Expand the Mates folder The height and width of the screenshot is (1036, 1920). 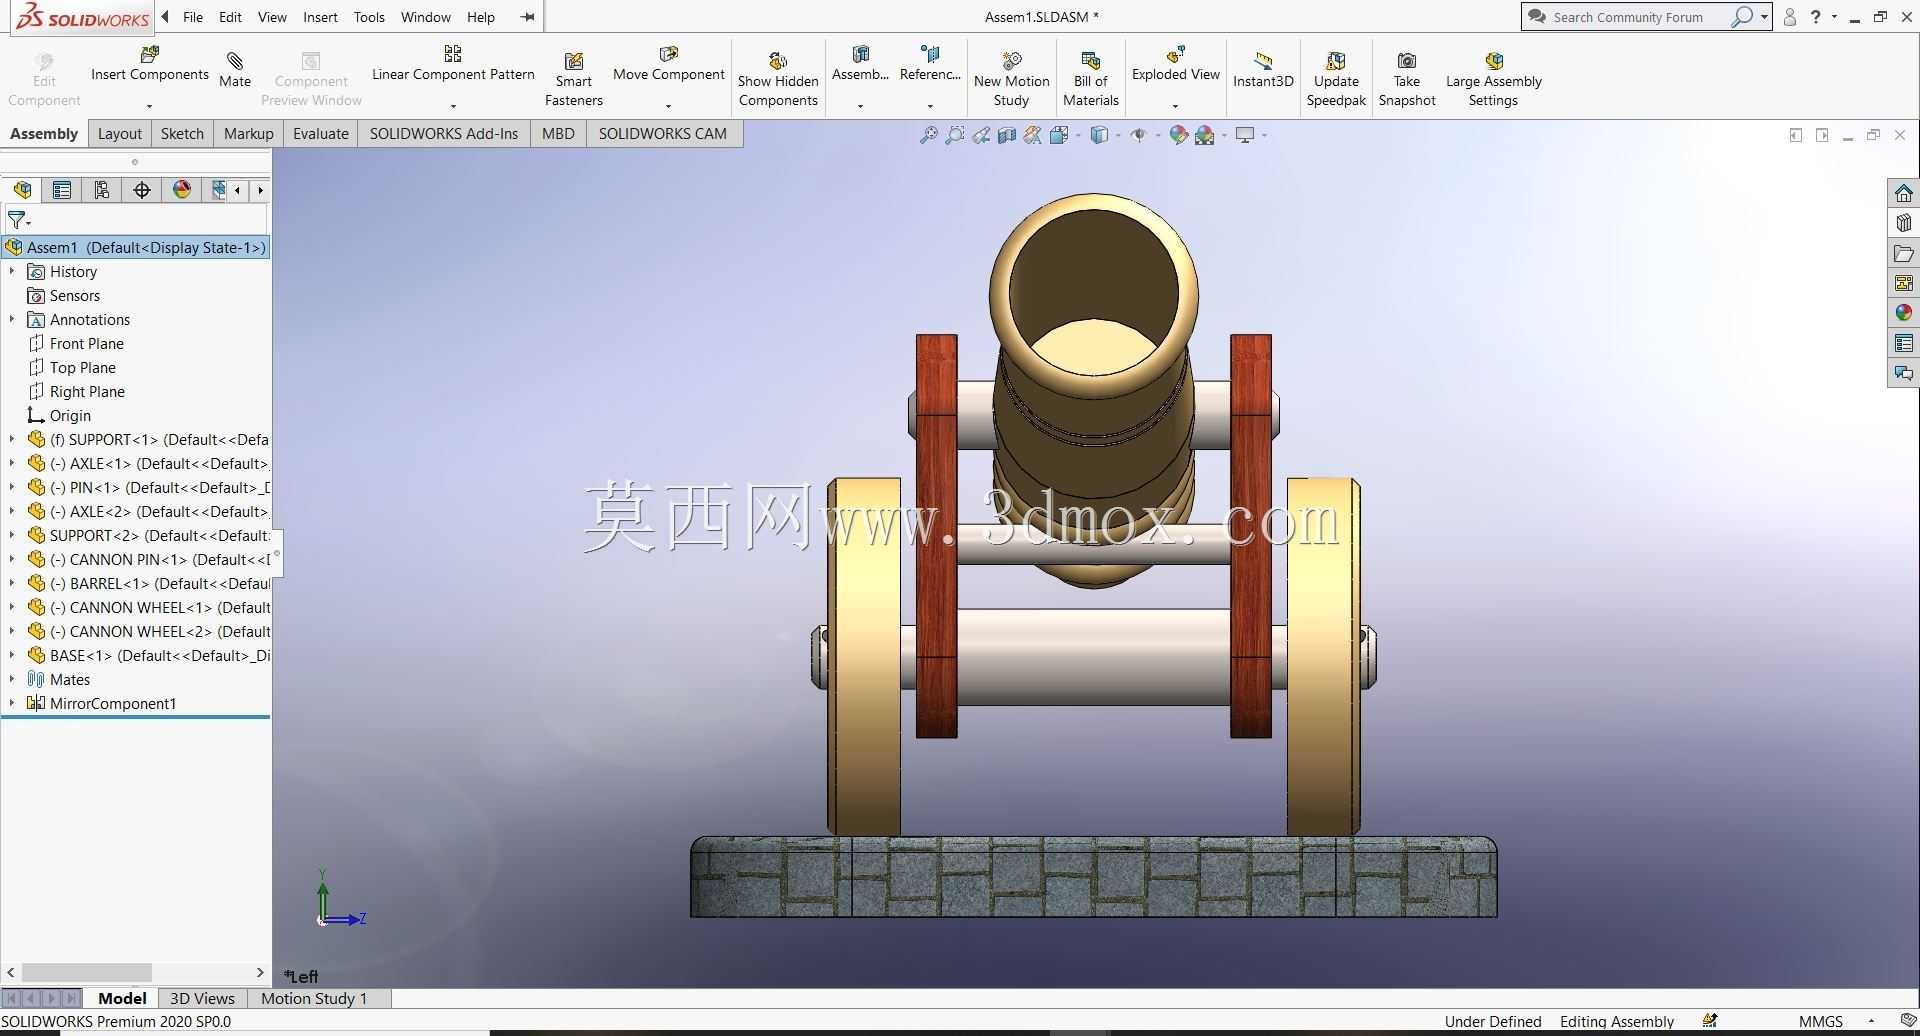12,679
